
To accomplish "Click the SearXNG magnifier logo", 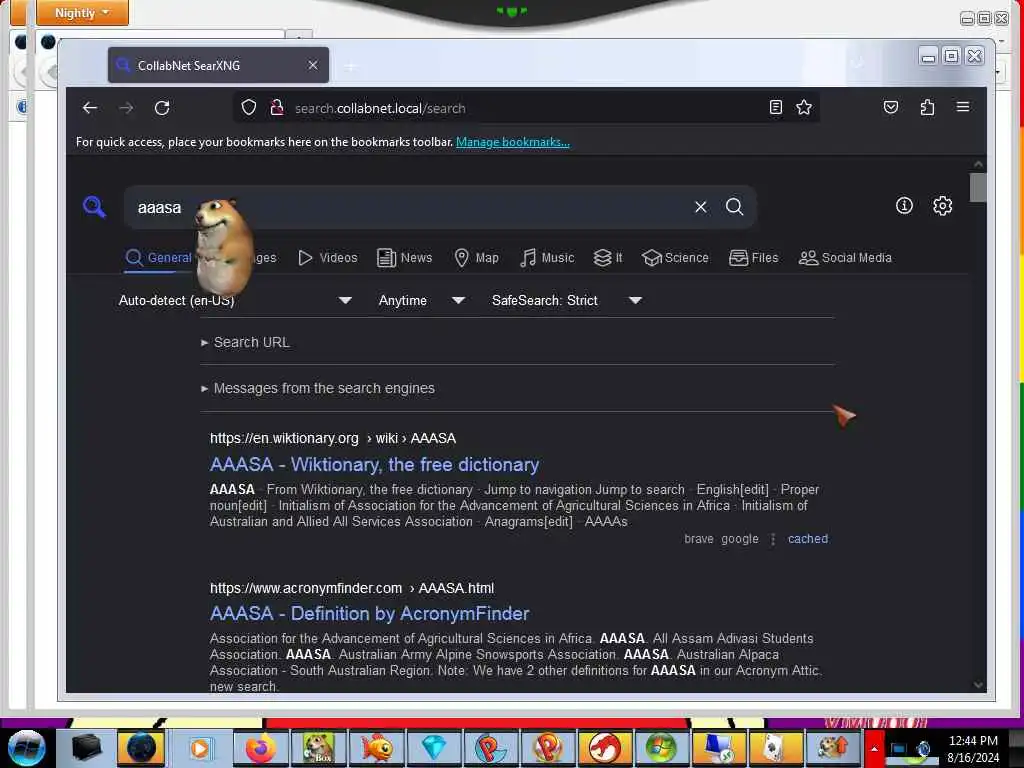I will [94, 206].
